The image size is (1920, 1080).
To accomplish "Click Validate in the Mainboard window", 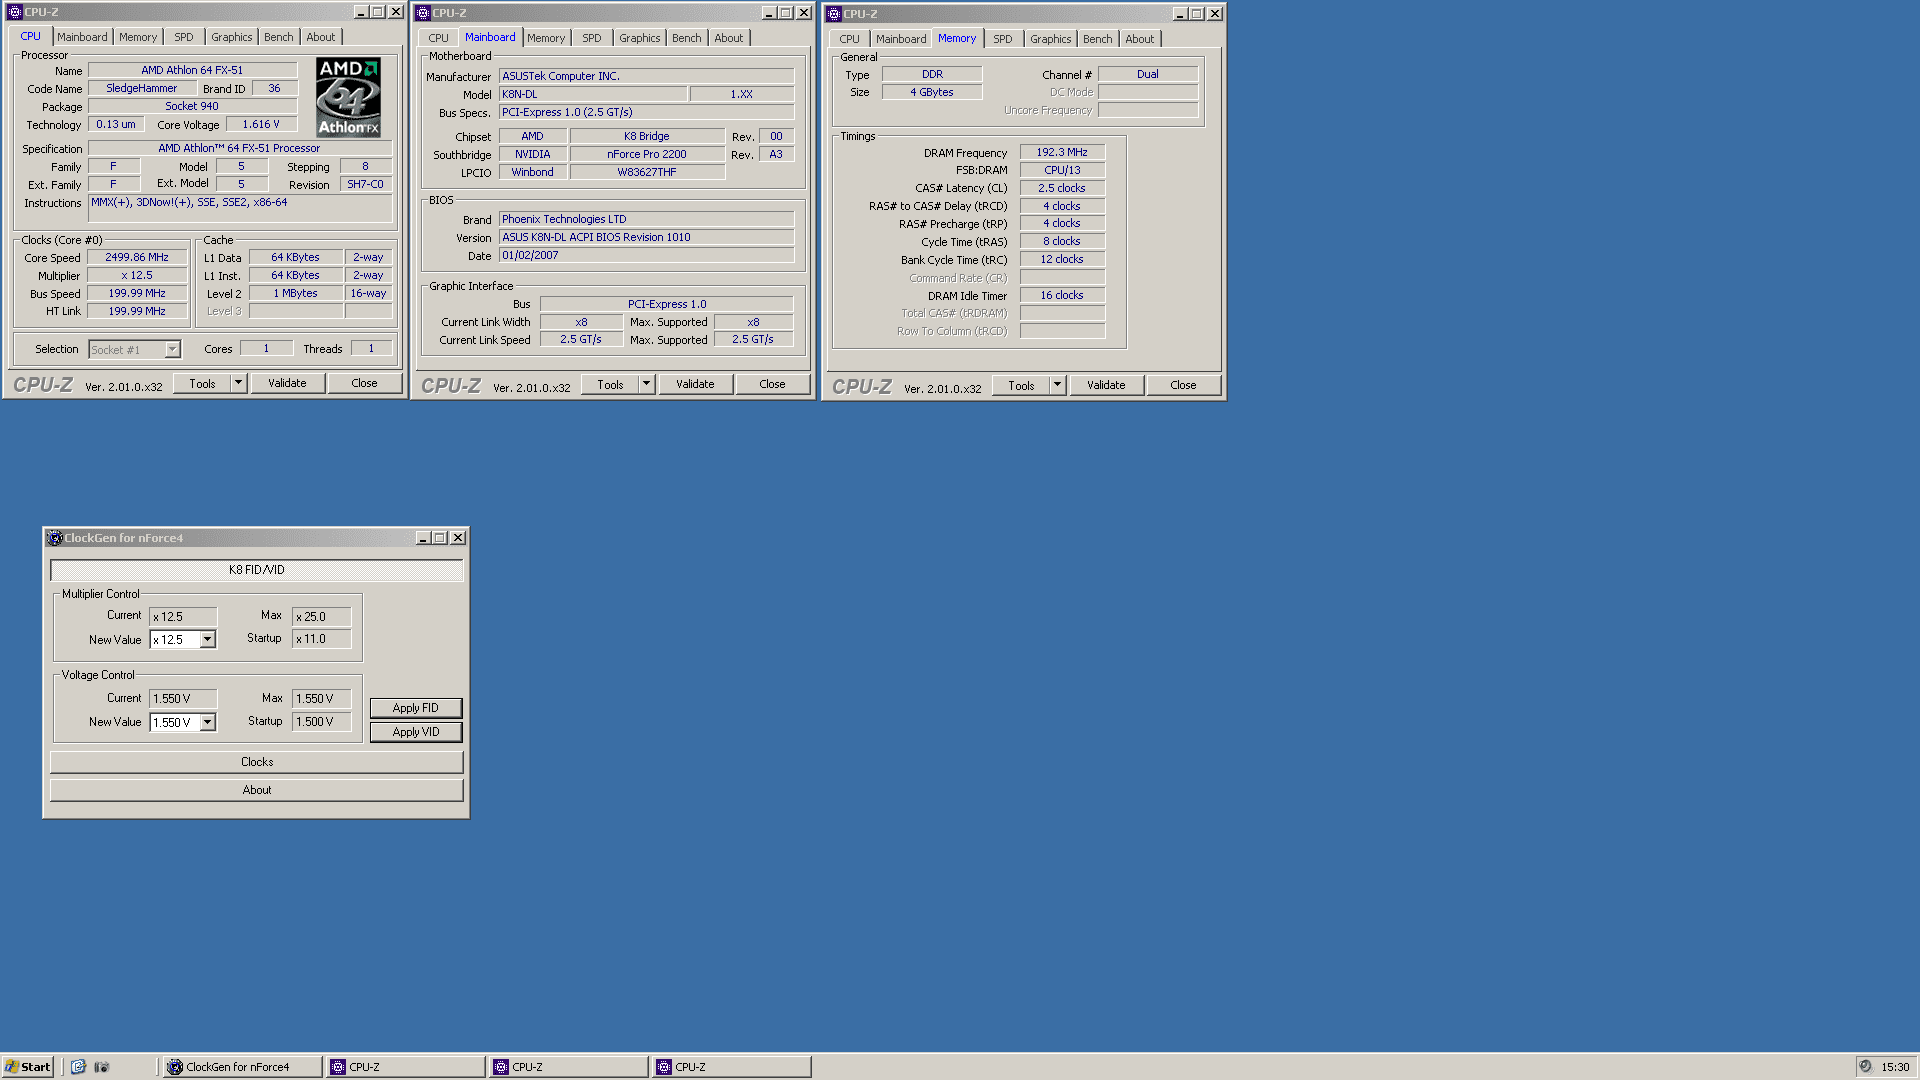I will coord(695,384).
